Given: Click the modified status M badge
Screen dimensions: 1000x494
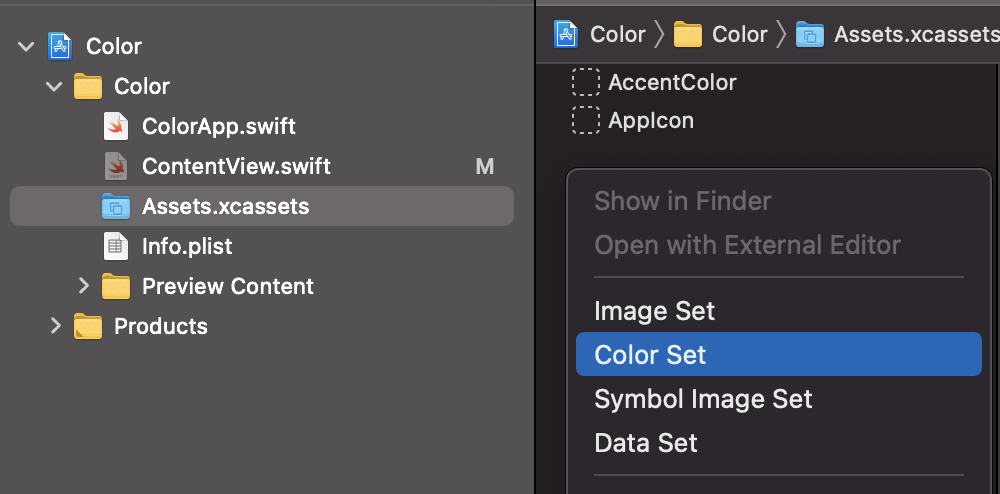Looking at the screenshot, I should 485,167.
